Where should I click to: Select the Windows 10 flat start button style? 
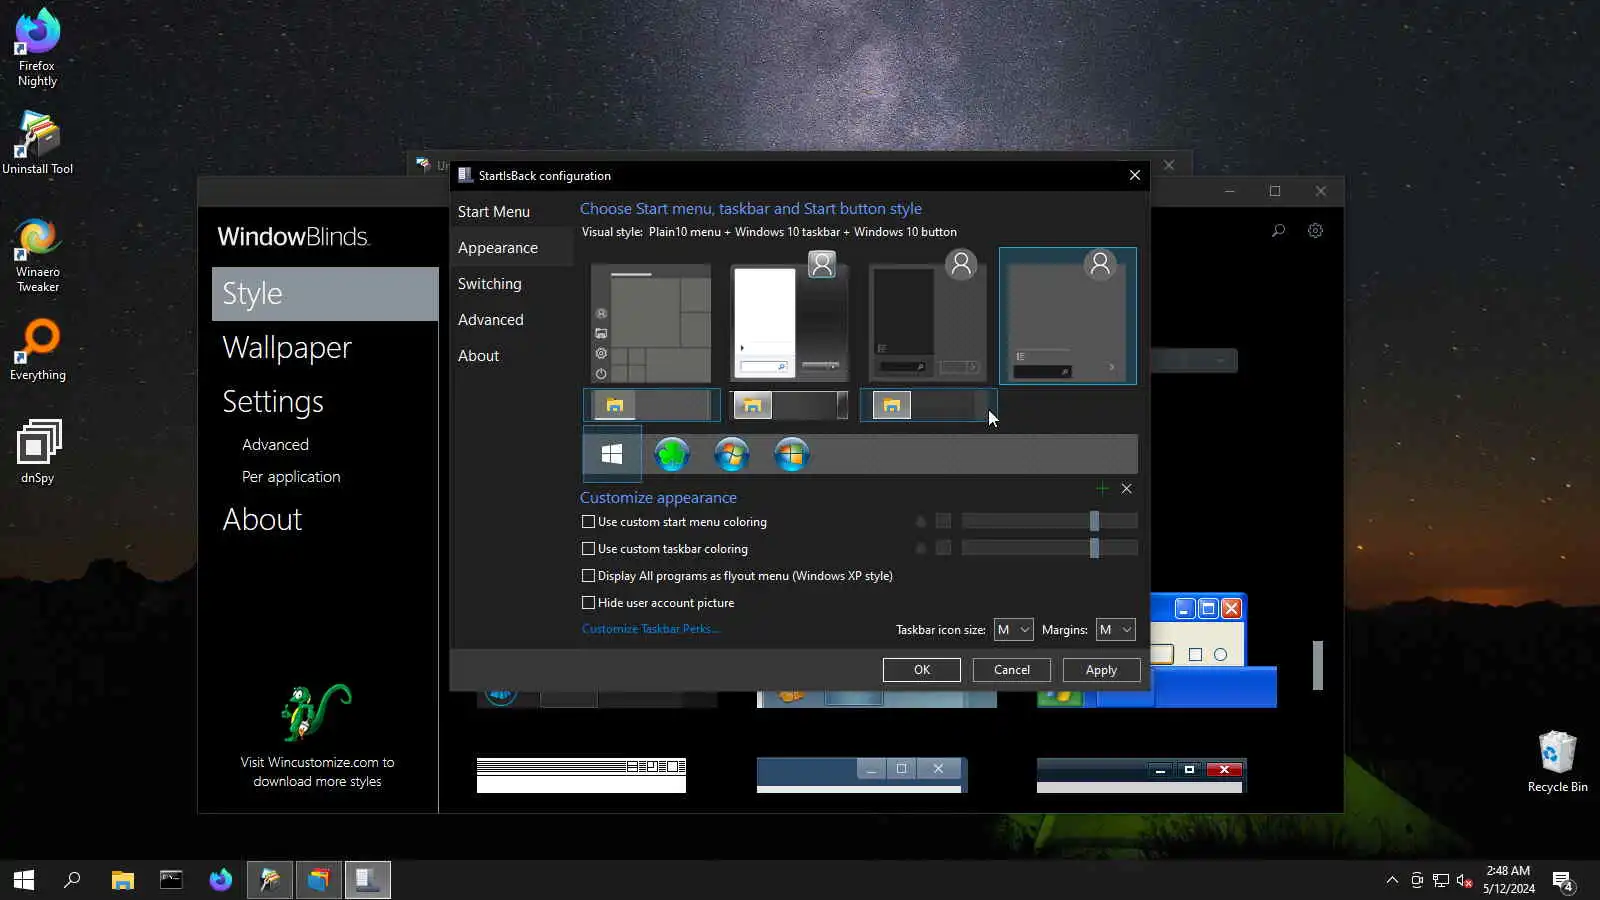[x=612, y=454]
